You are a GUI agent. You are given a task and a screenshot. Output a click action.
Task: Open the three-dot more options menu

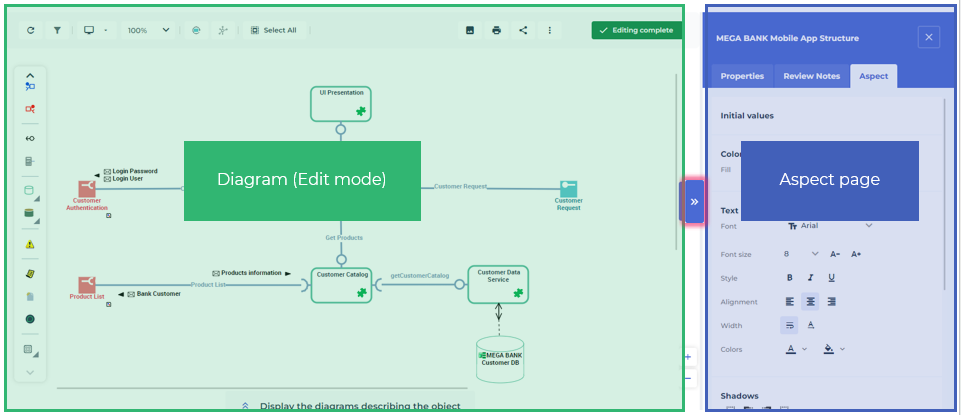[549, 30]
